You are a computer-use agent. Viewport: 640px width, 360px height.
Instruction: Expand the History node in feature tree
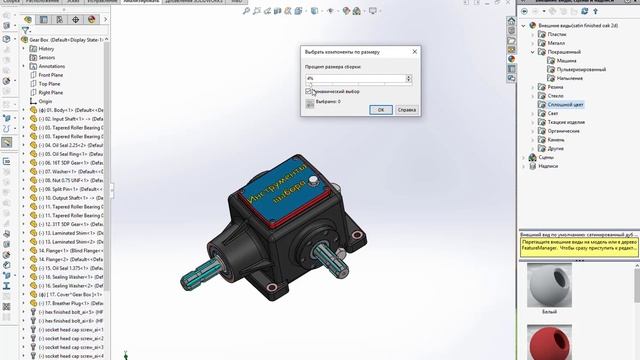point(23,49)
